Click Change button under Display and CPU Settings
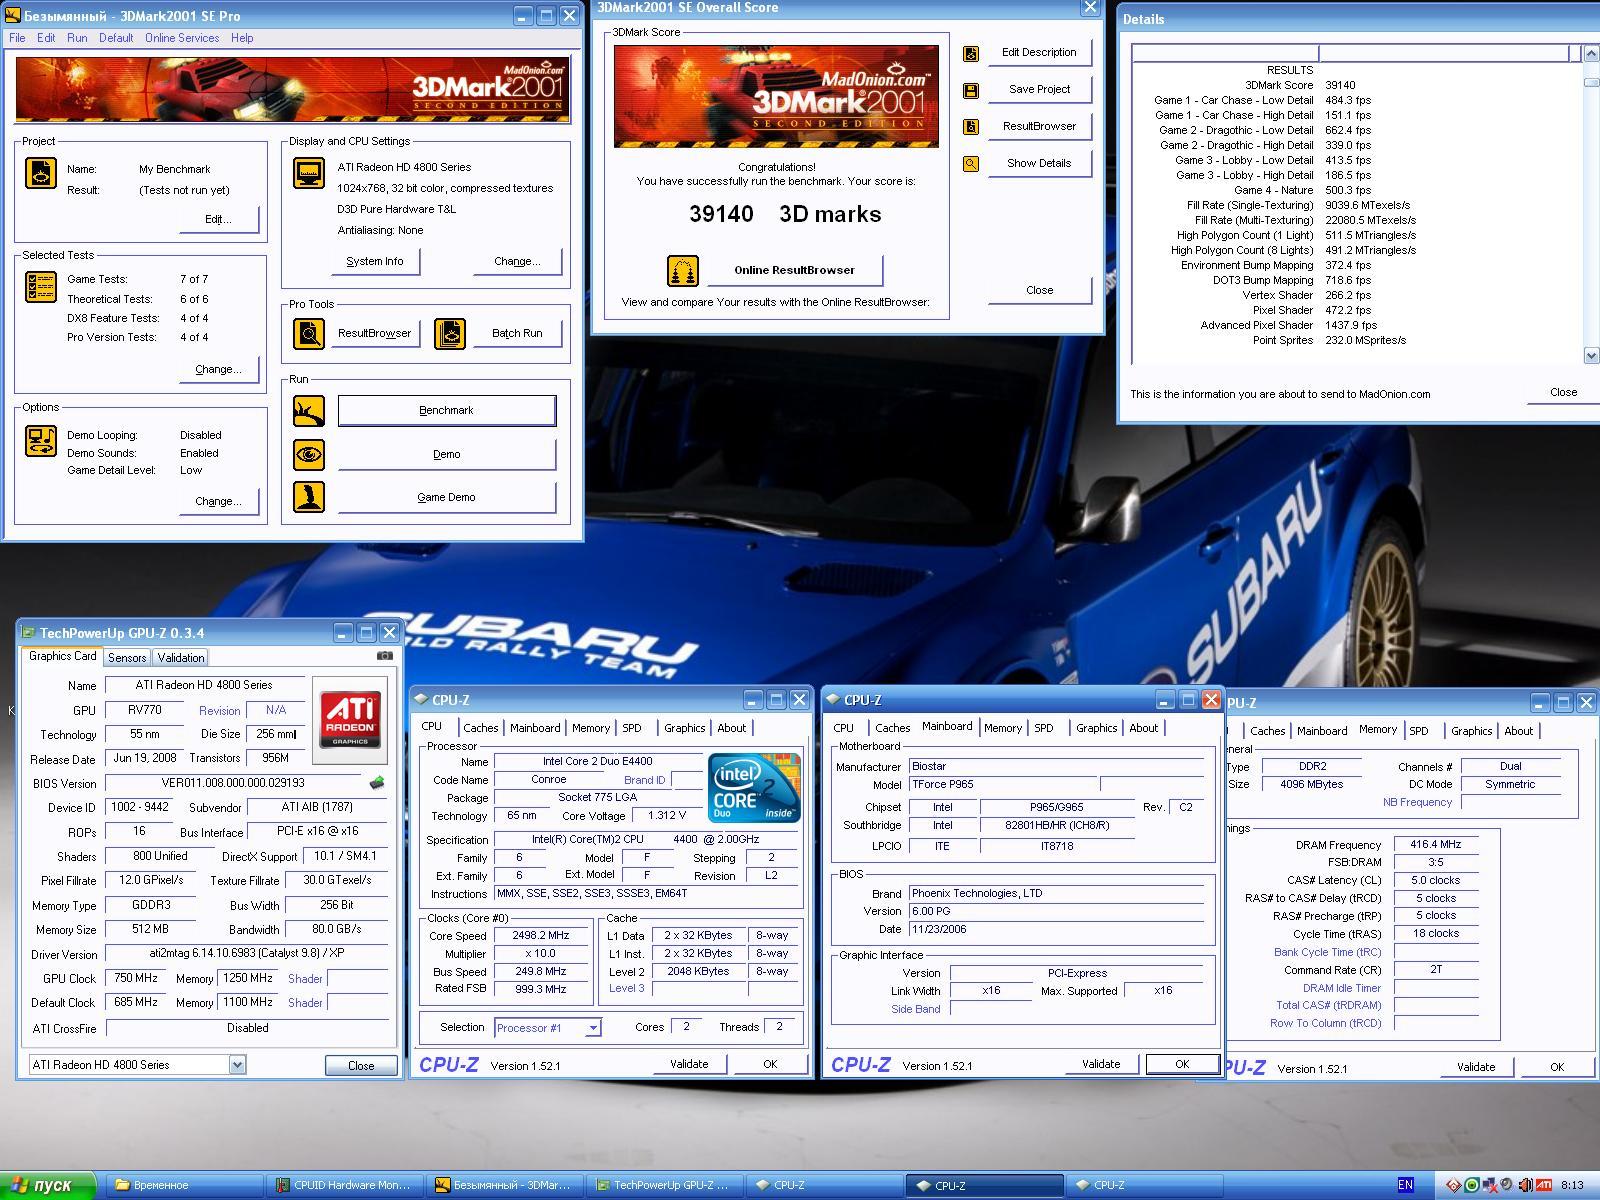 click(x=517, y=261)
